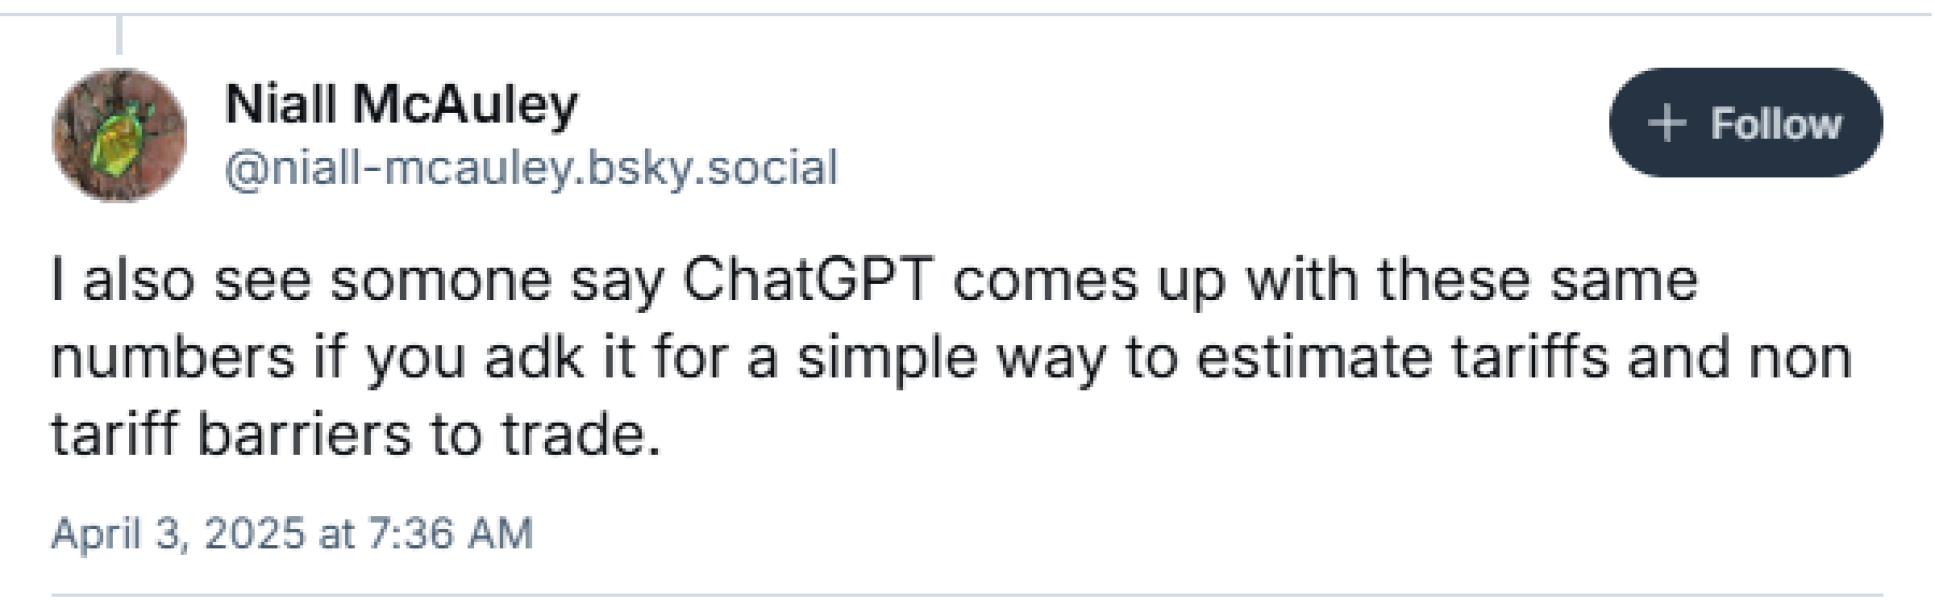Click the bsky.social part of the handle
Viewport: 1935px width, 600px height.
(x=712, y=168)
